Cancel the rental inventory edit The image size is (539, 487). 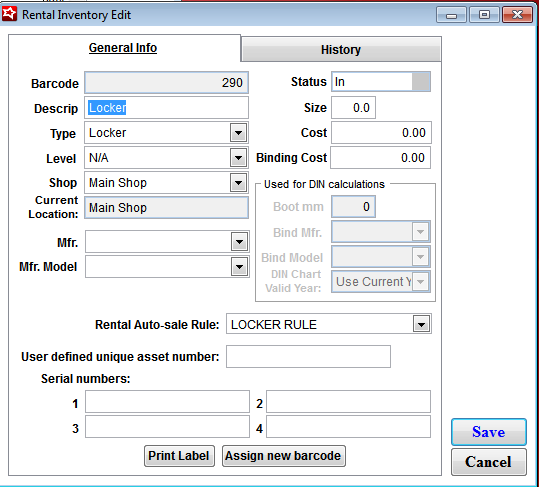pos(488,462)
